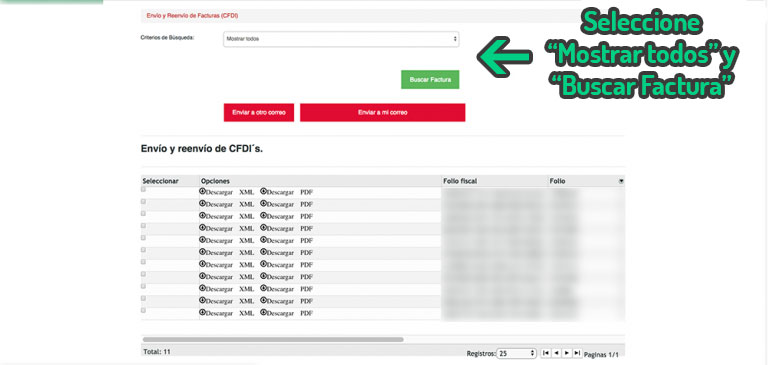Select the third invoice row checkbox

144,213
